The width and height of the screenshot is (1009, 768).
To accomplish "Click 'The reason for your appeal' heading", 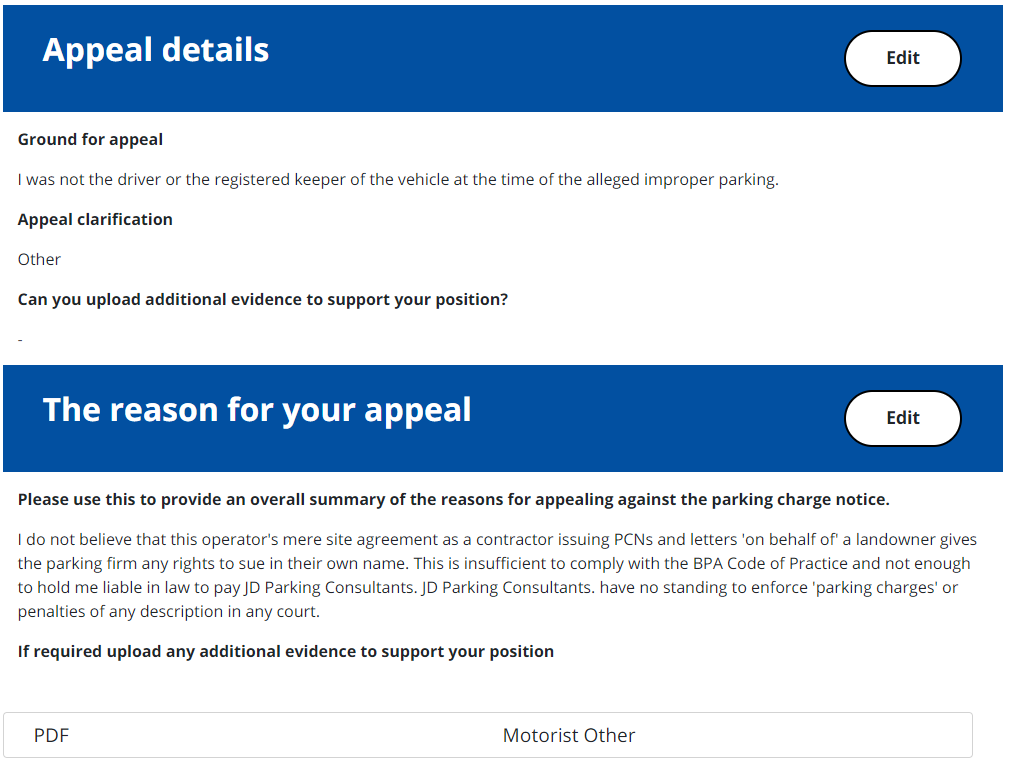I will pyautogui.click(x=257, y=410).
